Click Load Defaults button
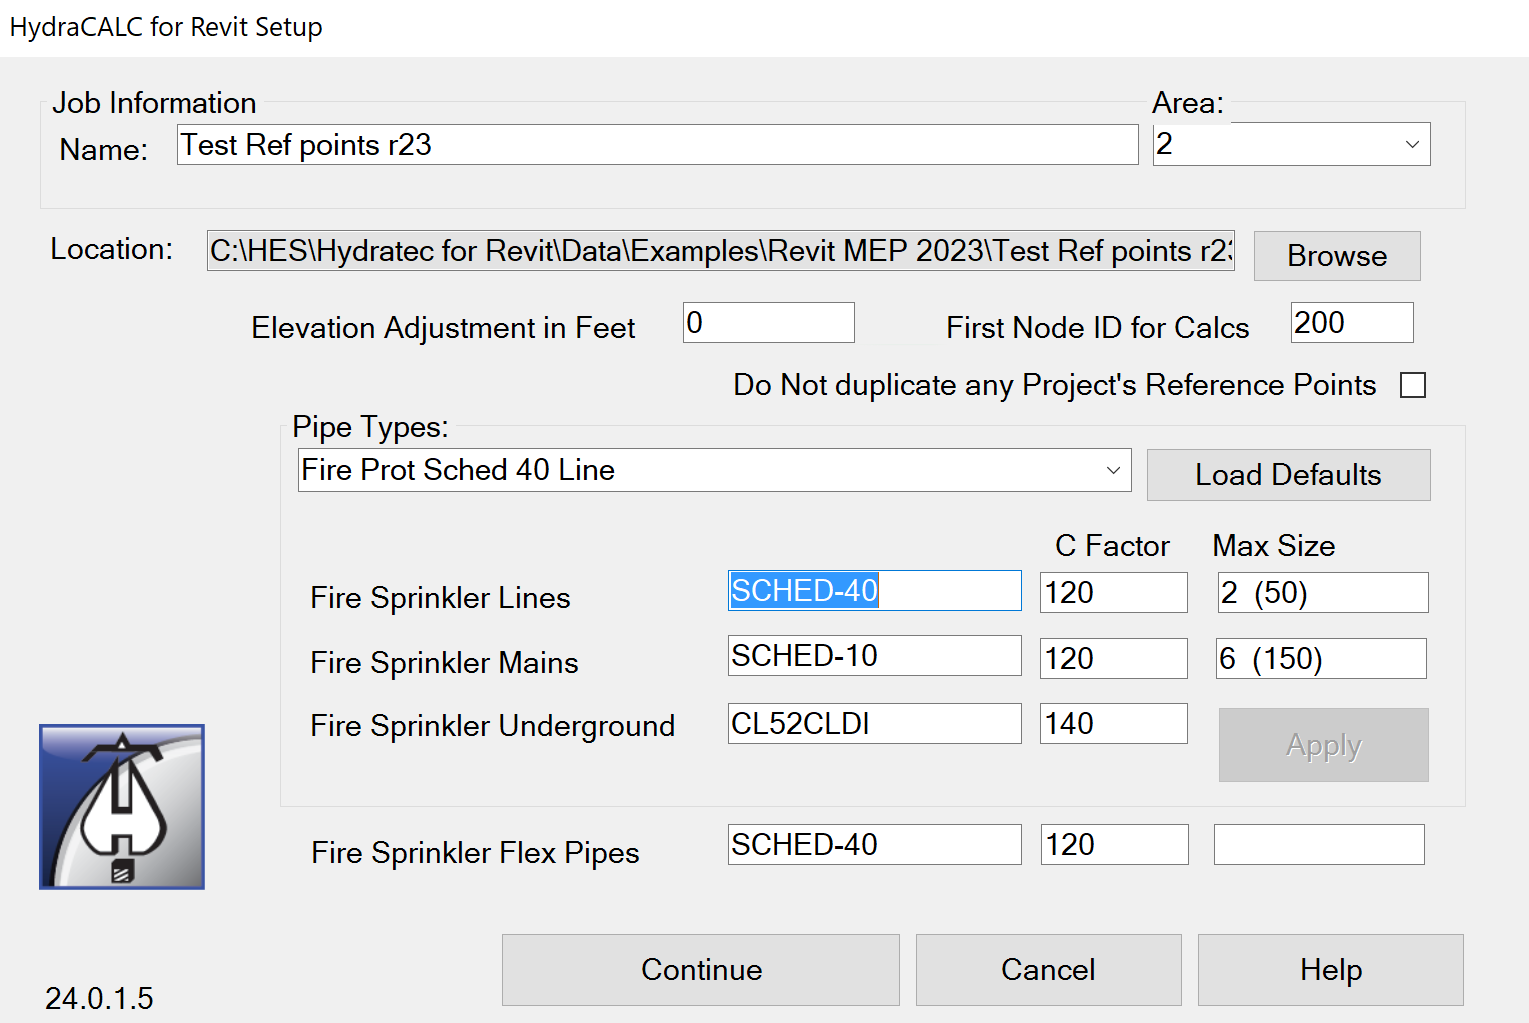1529x1023 pixels. click(1288, 475)
